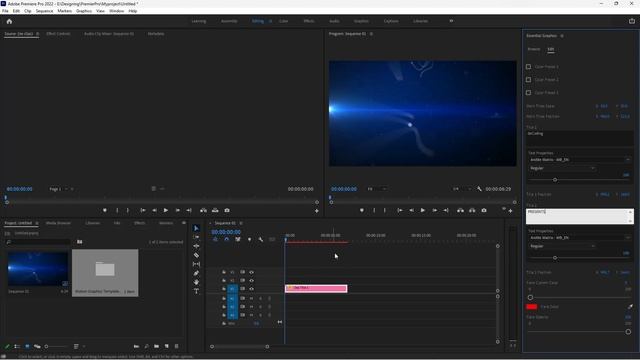The image size is (640, 360).
Task: Open the File menu
Action: coord(5,11)
